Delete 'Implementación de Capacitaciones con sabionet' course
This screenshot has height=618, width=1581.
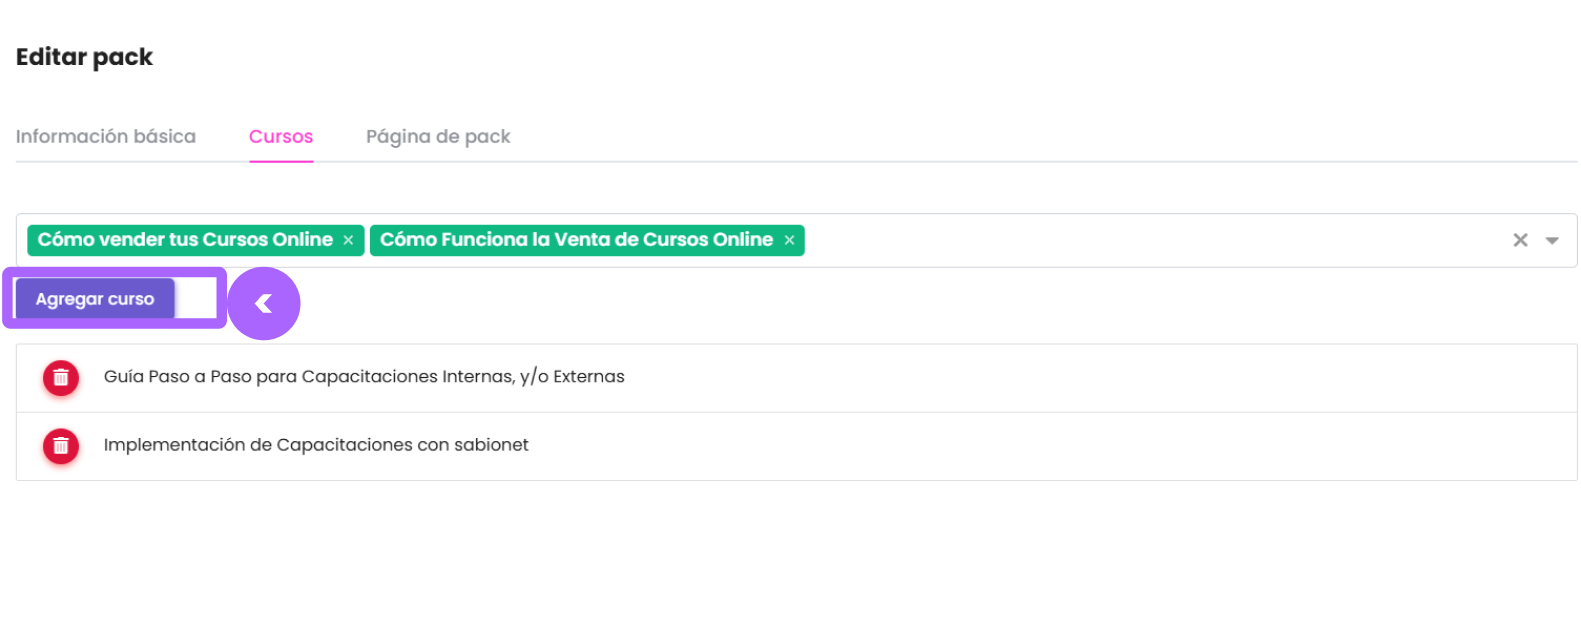coord(61,446)
